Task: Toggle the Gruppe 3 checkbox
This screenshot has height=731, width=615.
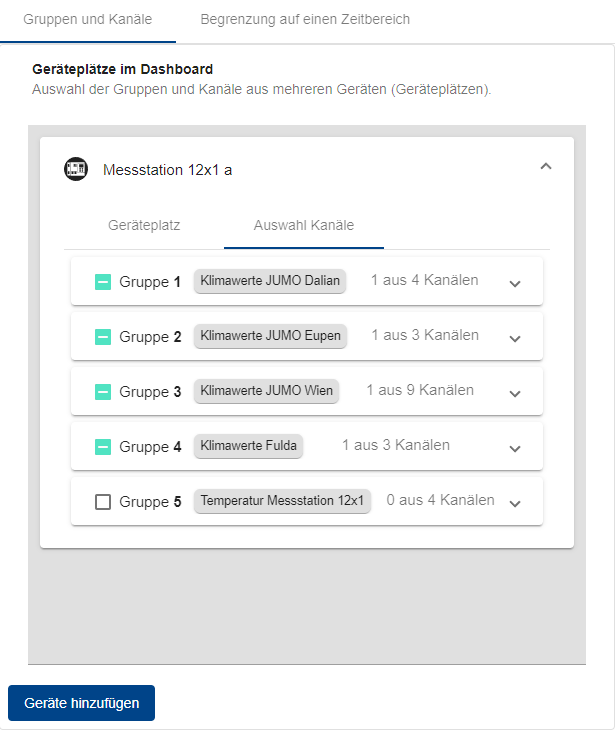Action: click(103, 392)
